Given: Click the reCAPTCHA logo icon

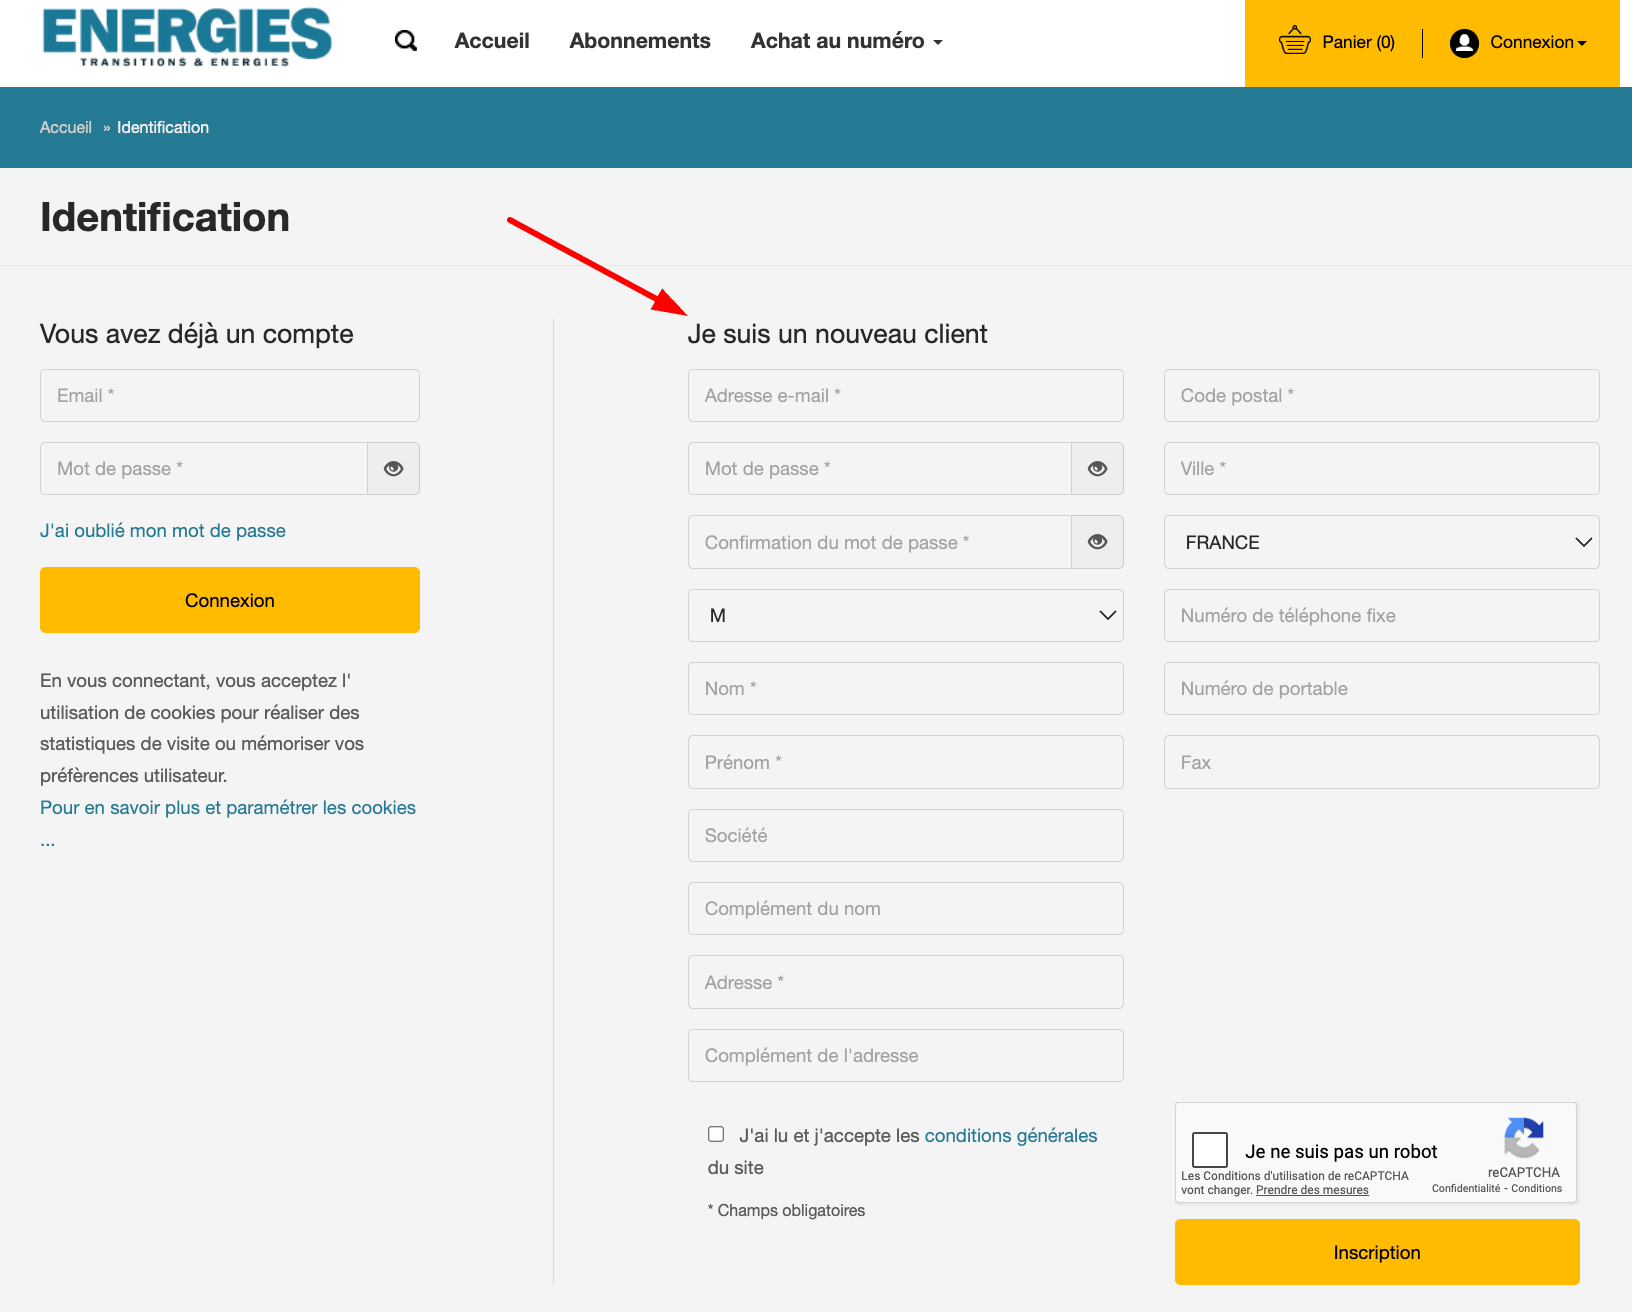Looking at the screenshot, I should point(1523,1138).
